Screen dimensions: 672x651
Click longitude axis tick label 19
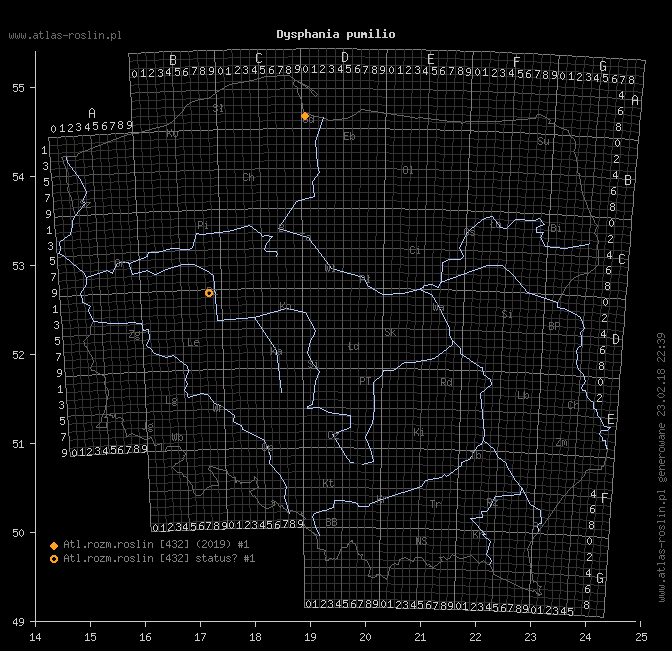click(x=310, y=637)
